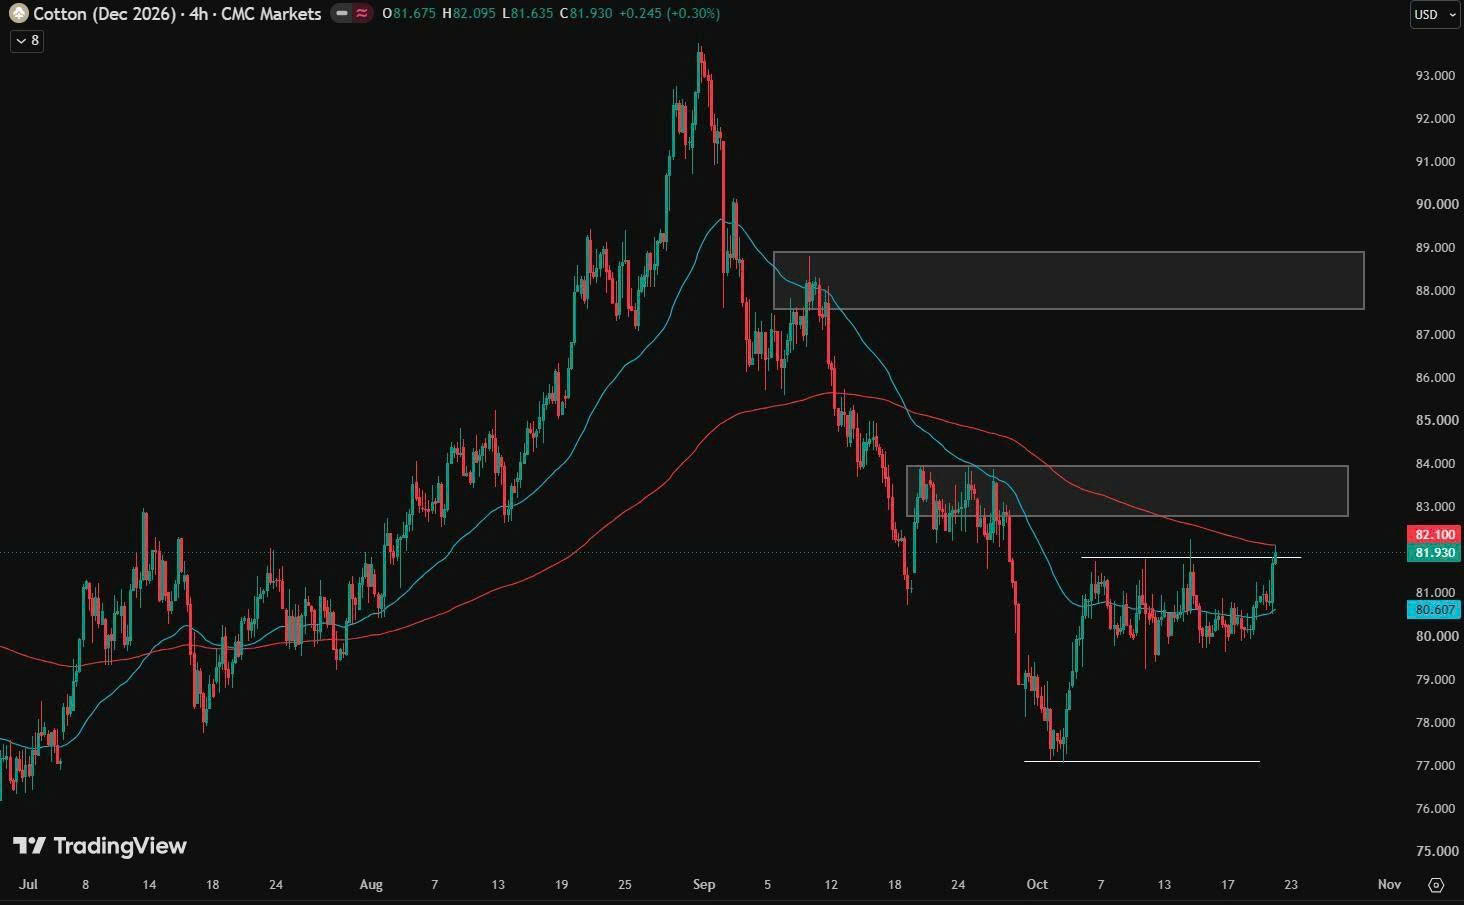This screenshot has height=905, width=1464.
Task: Click the Aug label on the time axis
Action: tap(371, 885)
